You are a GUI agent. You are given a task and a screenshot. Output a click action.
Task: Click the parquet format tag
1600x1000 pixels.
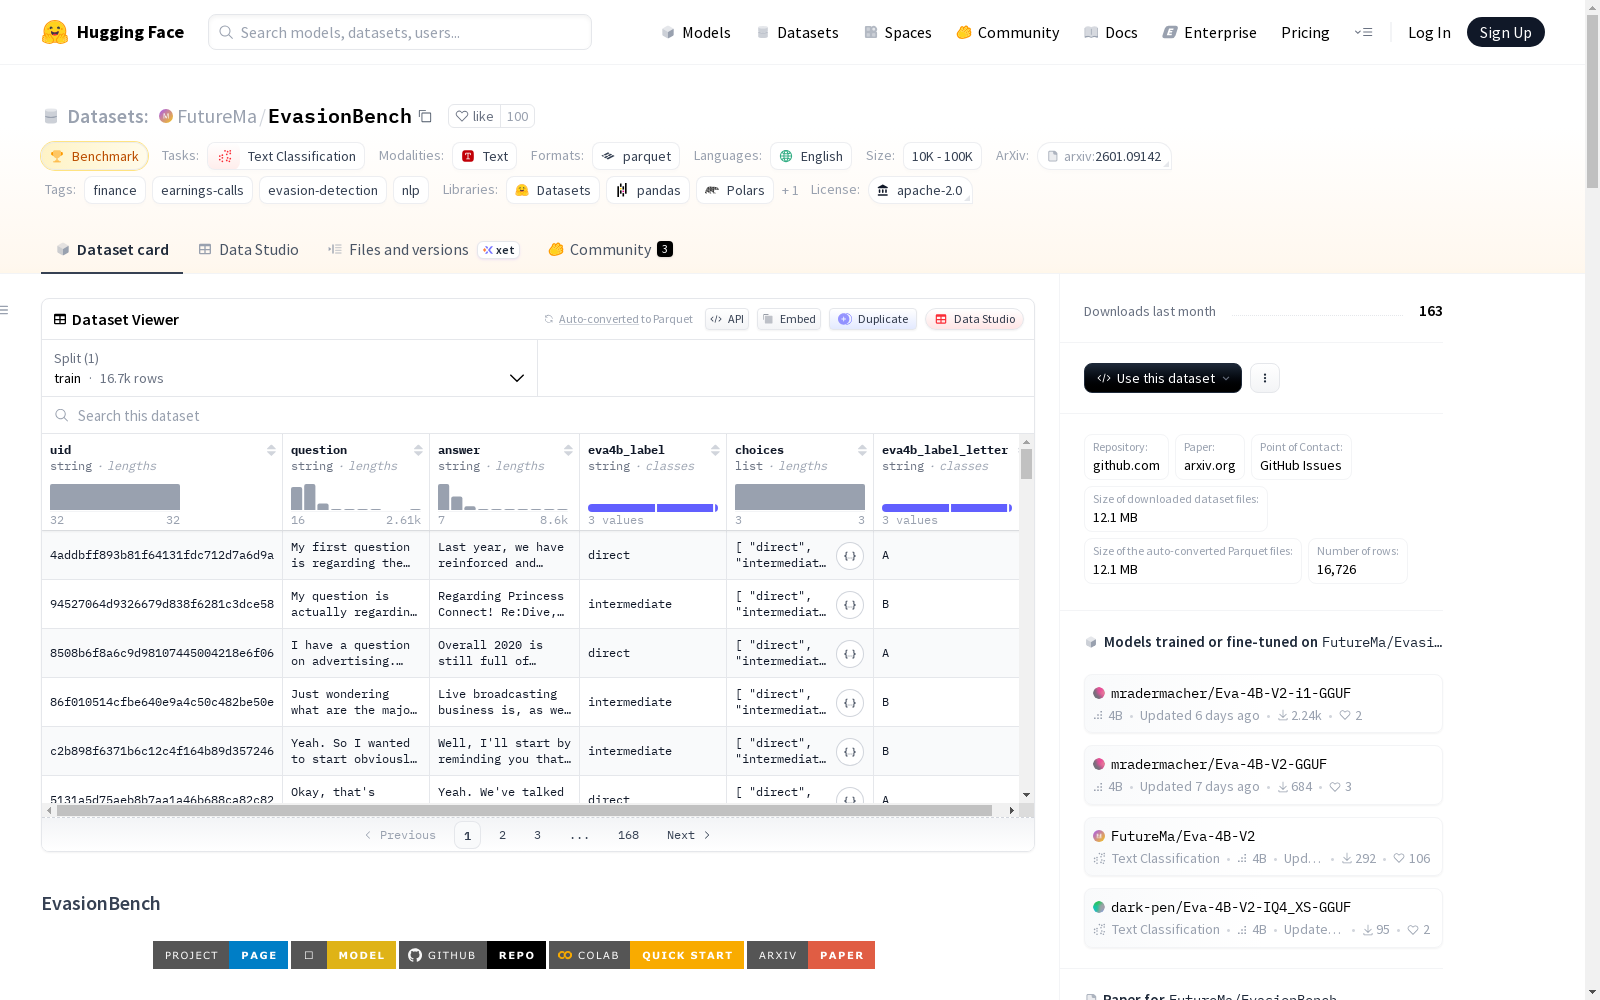click(x=636, y=156)
